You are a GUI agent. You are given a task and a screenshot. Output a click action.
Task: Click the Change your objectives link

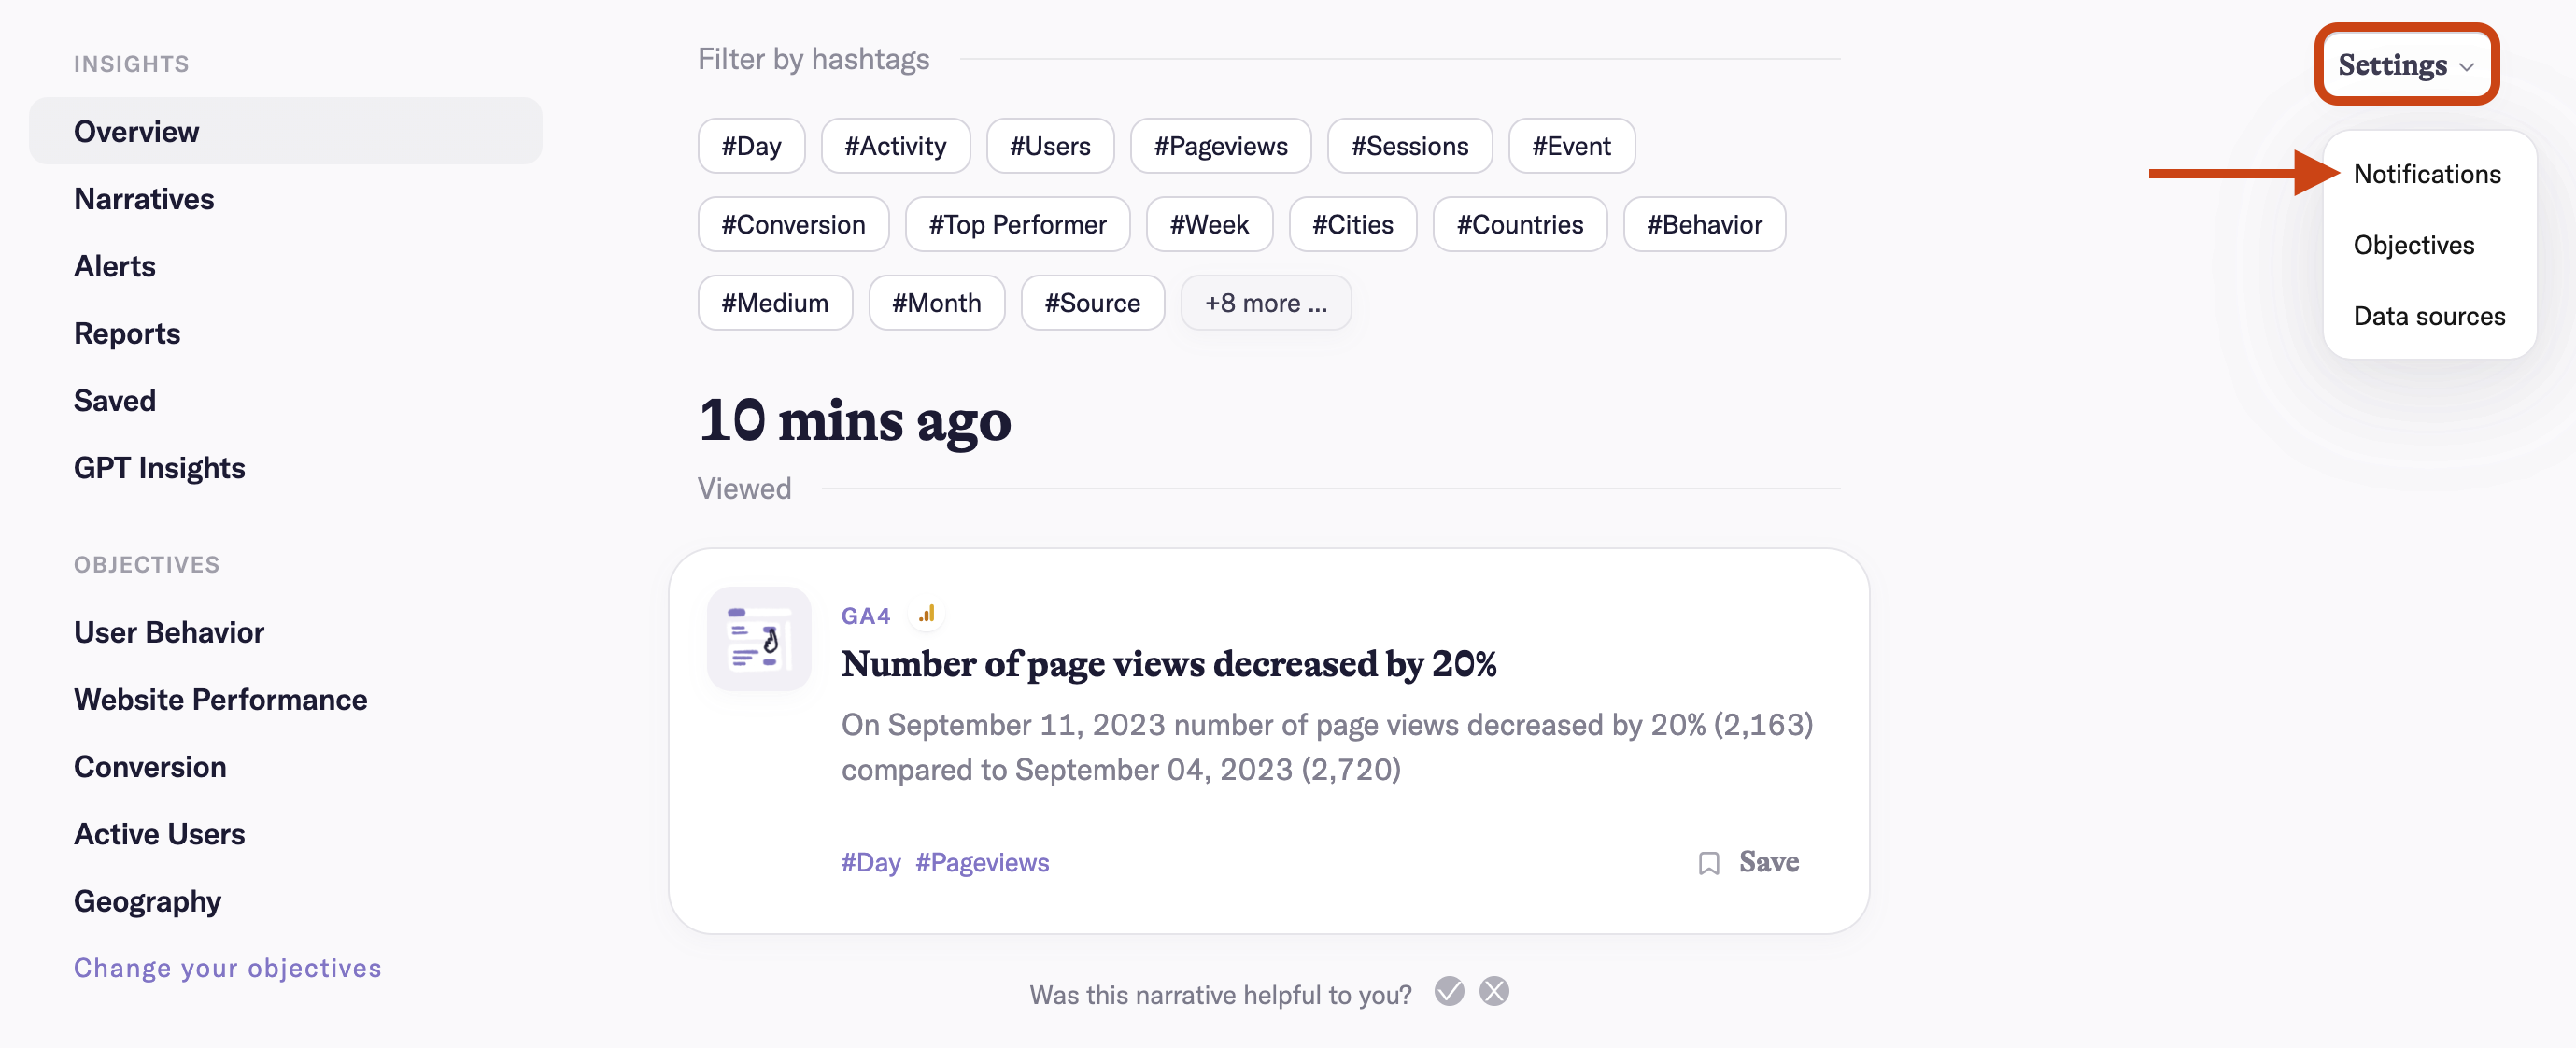tap(227, 968)
